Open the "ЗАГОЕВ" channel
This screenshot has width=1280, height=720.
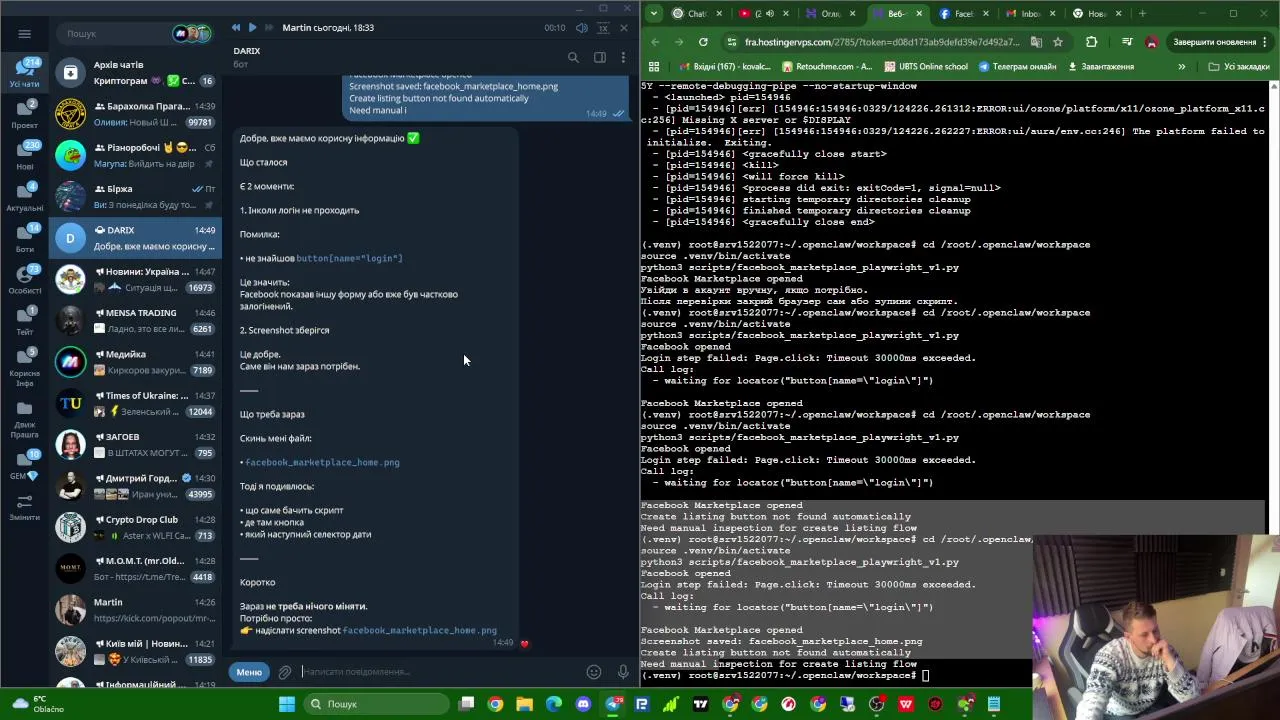pyautogui.click(x=136, y=444)
